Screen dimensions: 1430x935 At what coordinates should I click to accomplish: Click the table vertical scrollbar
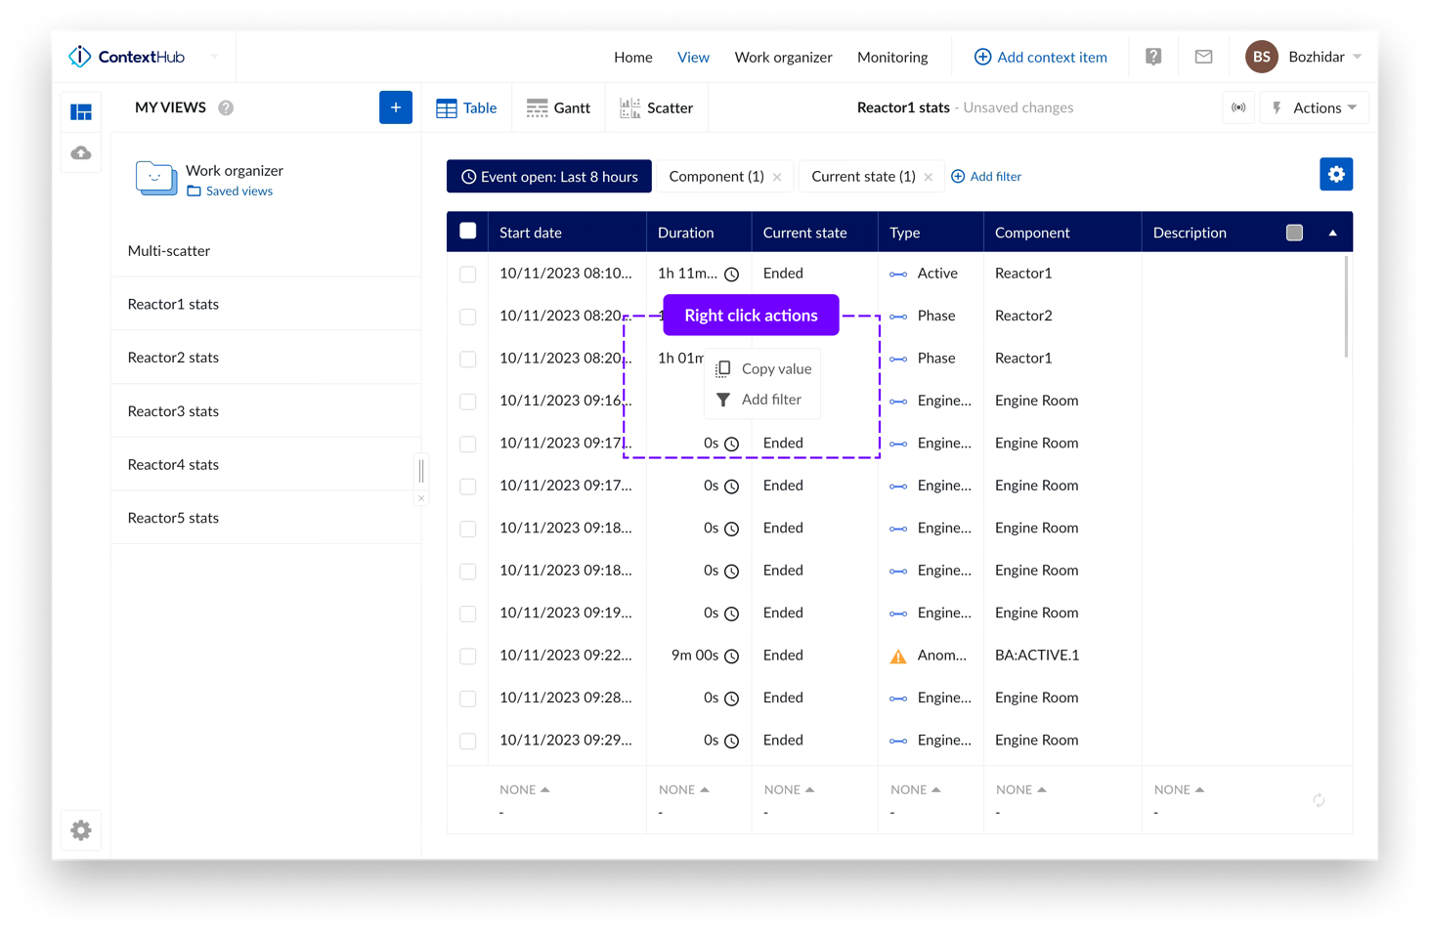1346,306
